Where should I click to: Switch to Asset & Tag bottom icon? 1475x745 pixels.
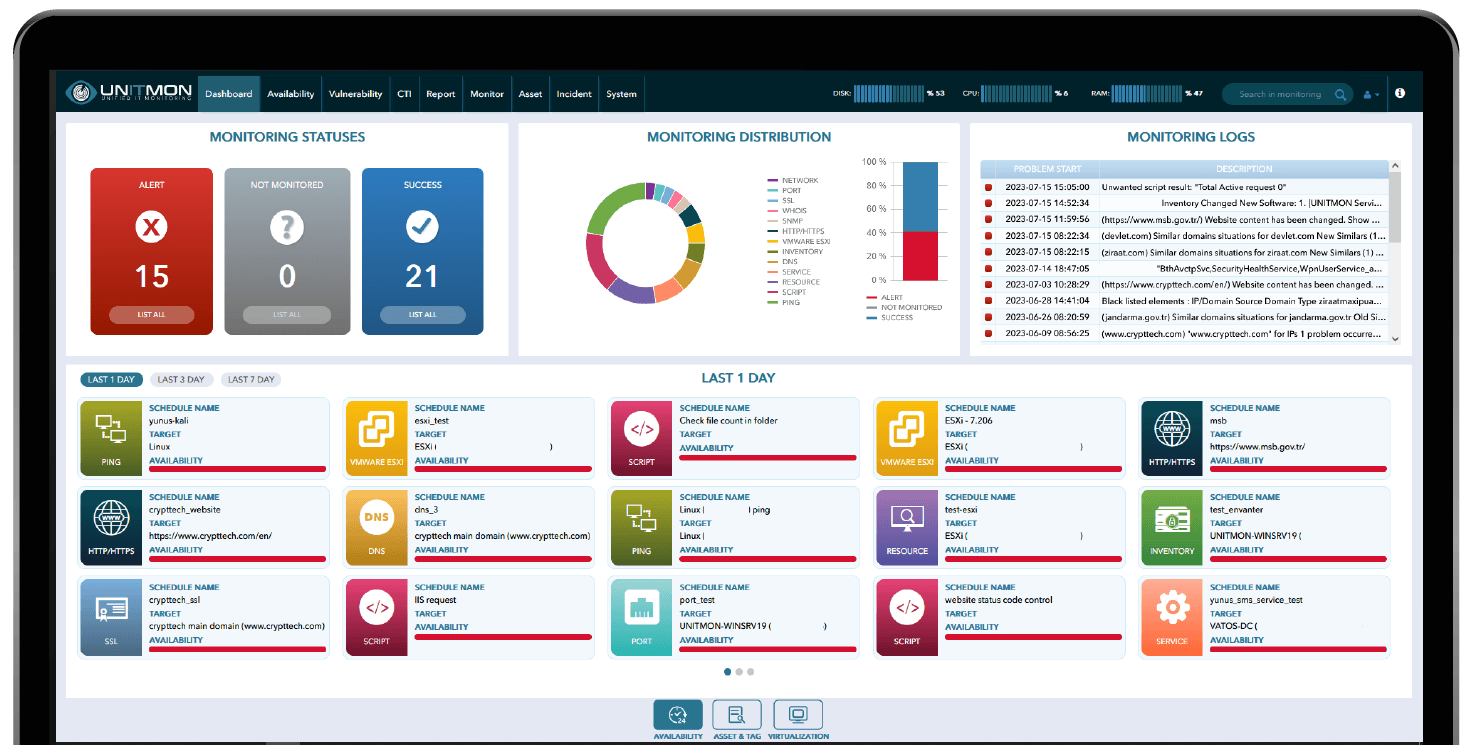(737, 715)
